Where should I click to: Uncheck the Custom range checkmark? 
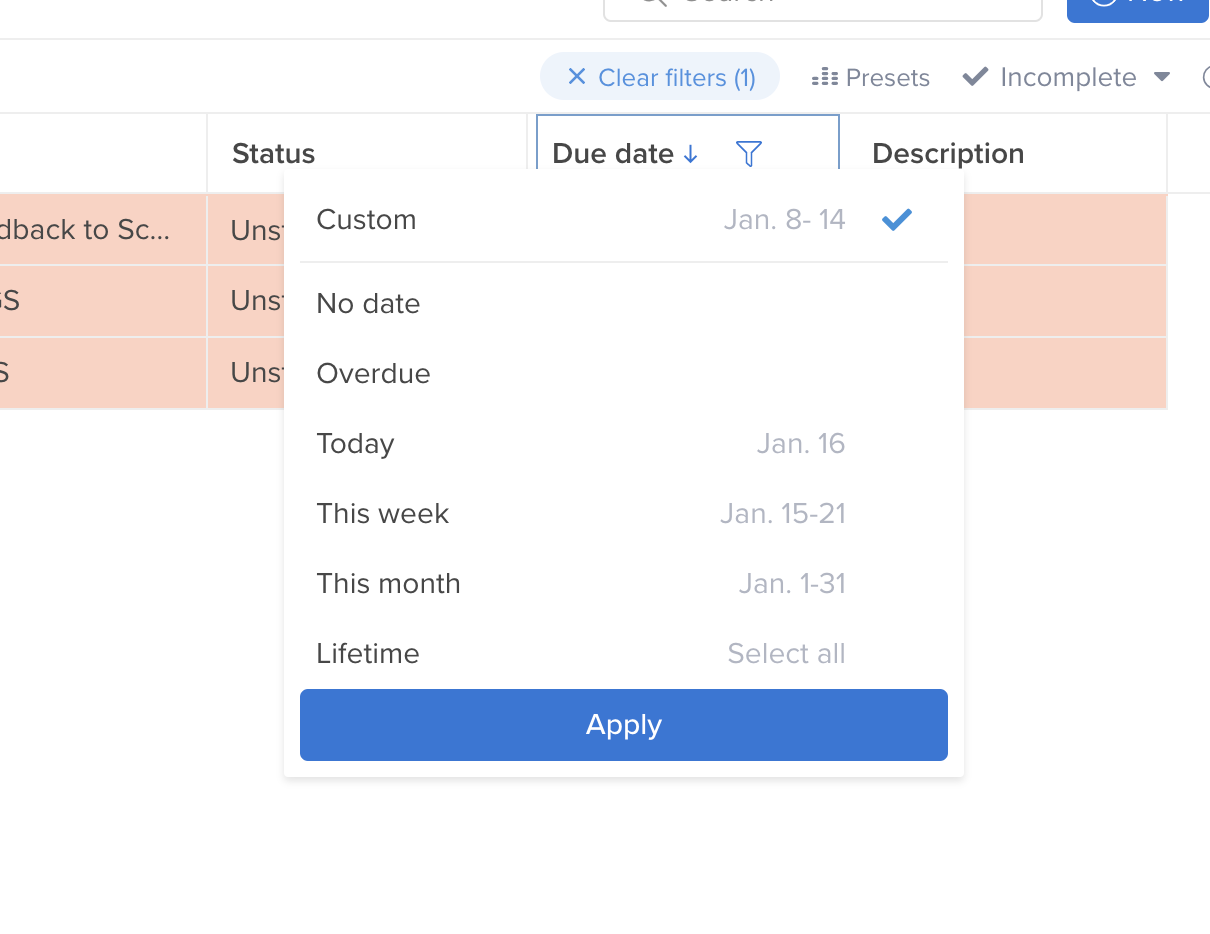897,220
